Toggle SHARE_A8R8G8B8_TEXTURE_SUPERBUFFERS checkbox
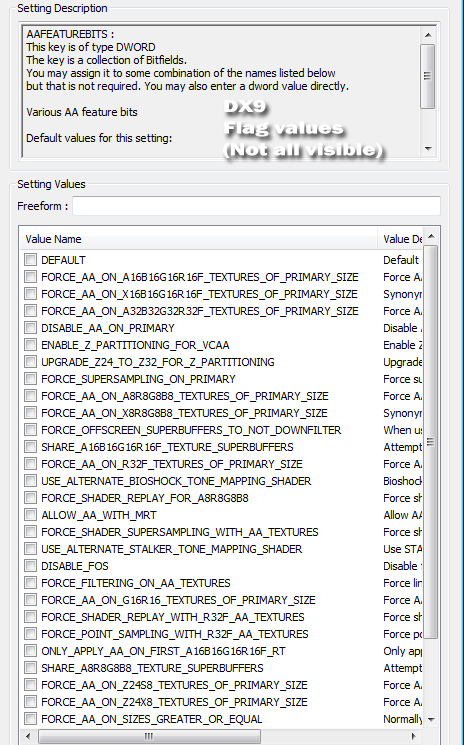Screen dimensions: 464x745 (30, 668)
